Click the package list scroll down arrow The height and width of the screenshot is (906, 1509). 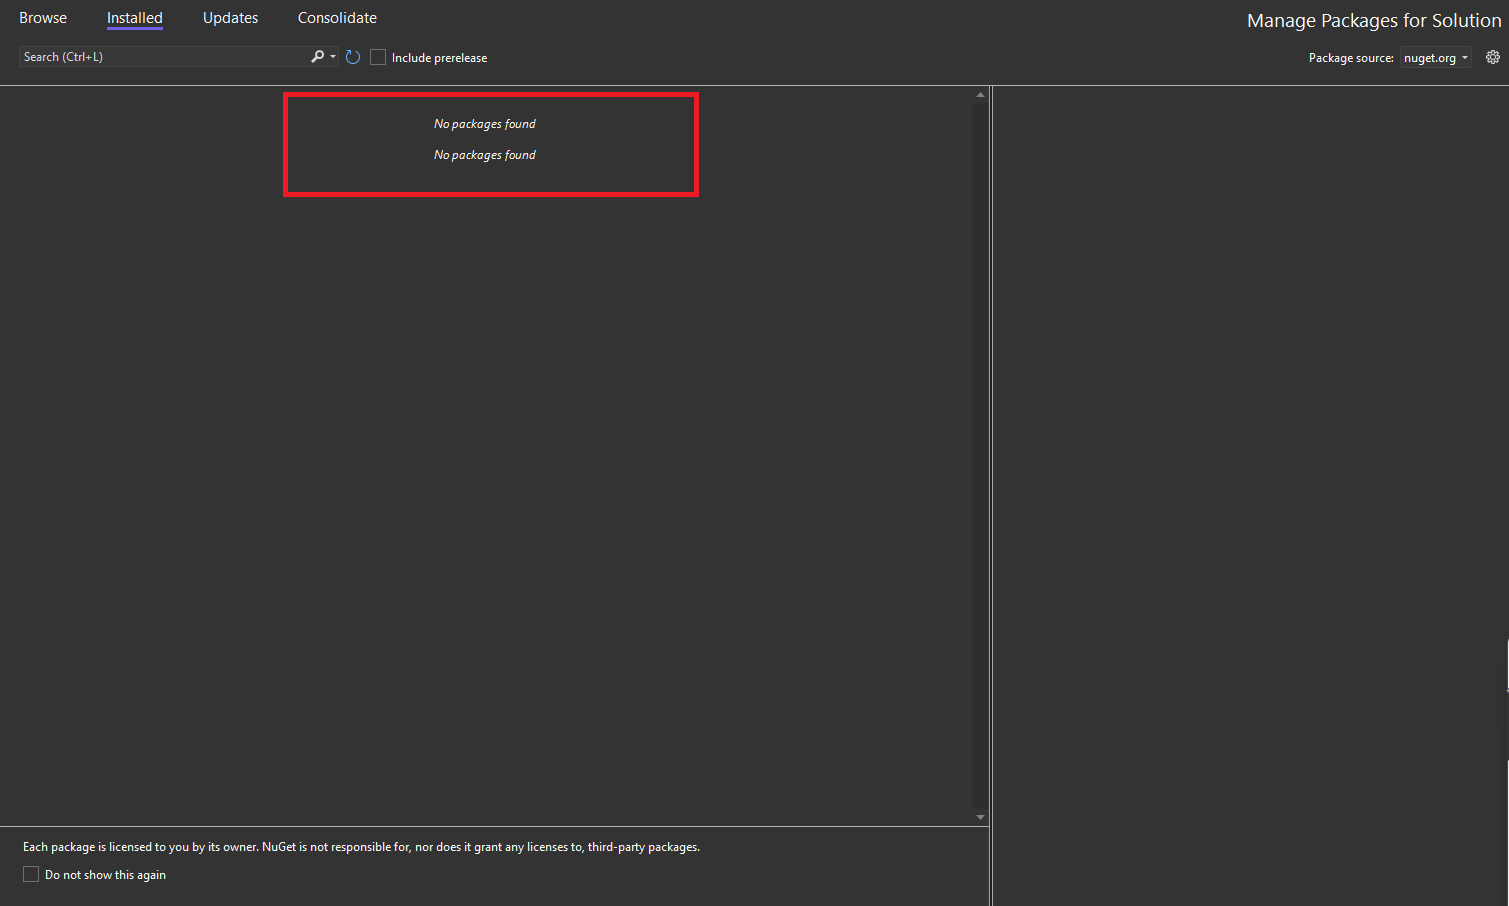[x=980, y=817]
